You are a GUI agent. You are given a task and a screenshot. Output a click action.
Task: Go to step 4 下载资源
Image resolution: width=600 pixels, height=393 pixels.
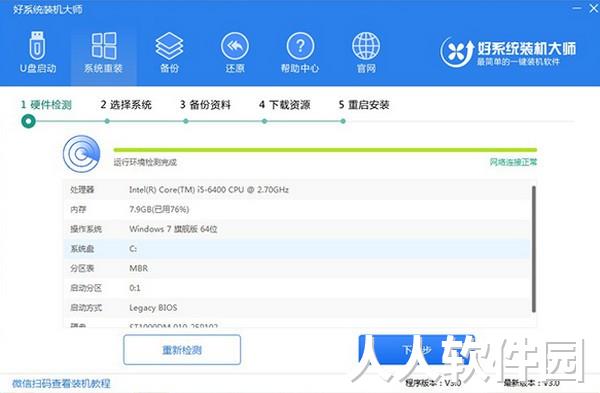click(x=285, y=104)
